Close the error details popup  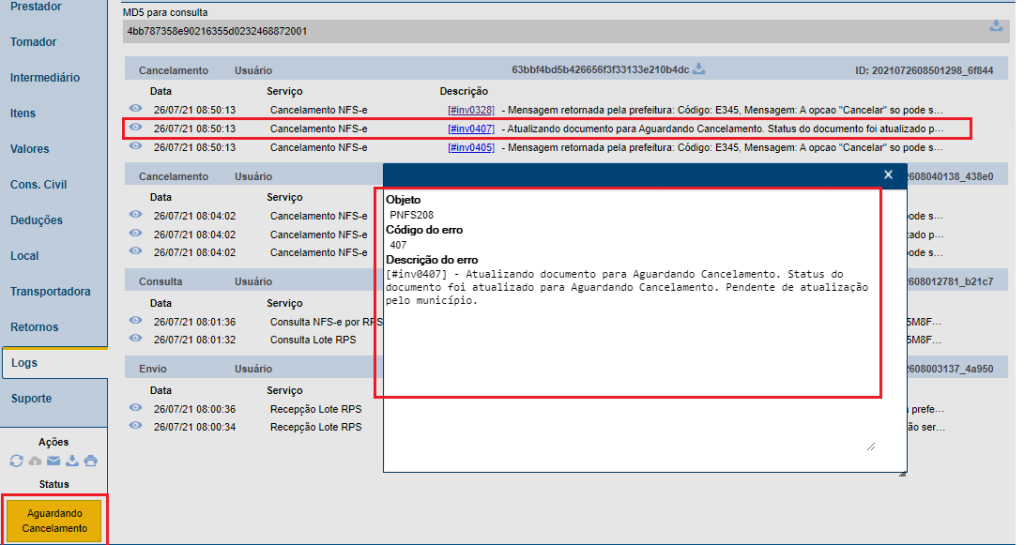pos(888,175)
